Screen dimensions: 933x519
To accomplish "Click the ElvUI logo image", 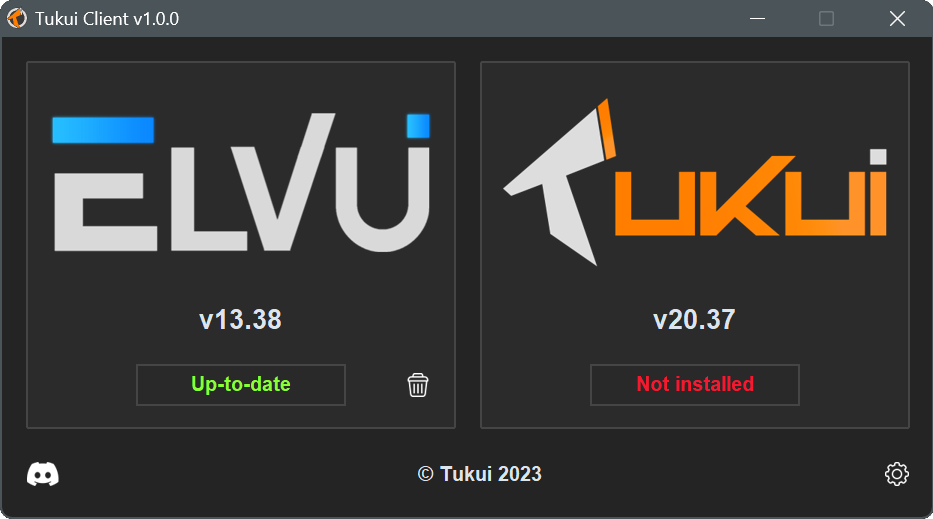I will [242, 182].
